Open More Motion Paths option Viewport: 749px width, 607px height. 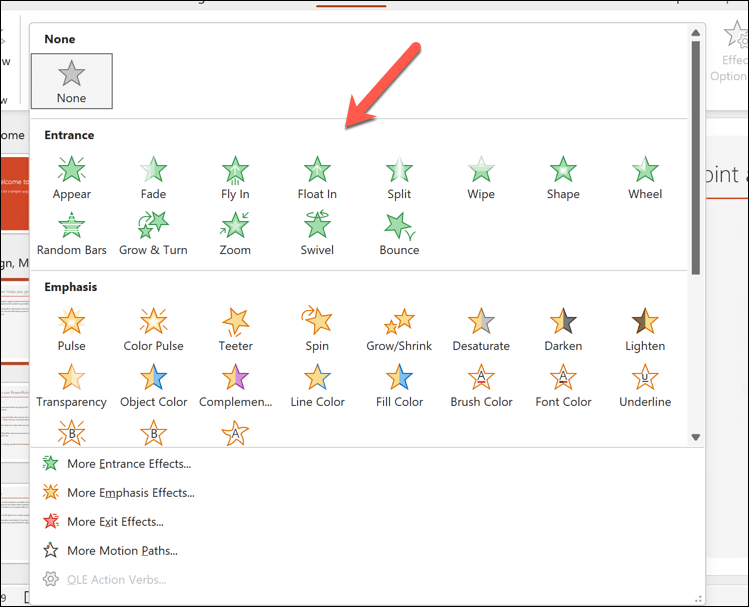pos(121,550)
